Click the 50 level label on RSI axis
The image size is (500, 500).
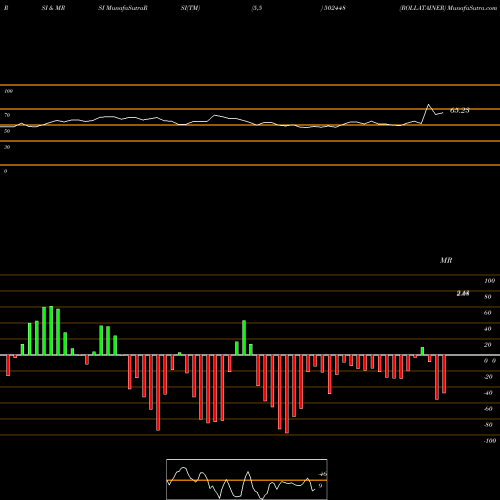click(x=7, y=131)
